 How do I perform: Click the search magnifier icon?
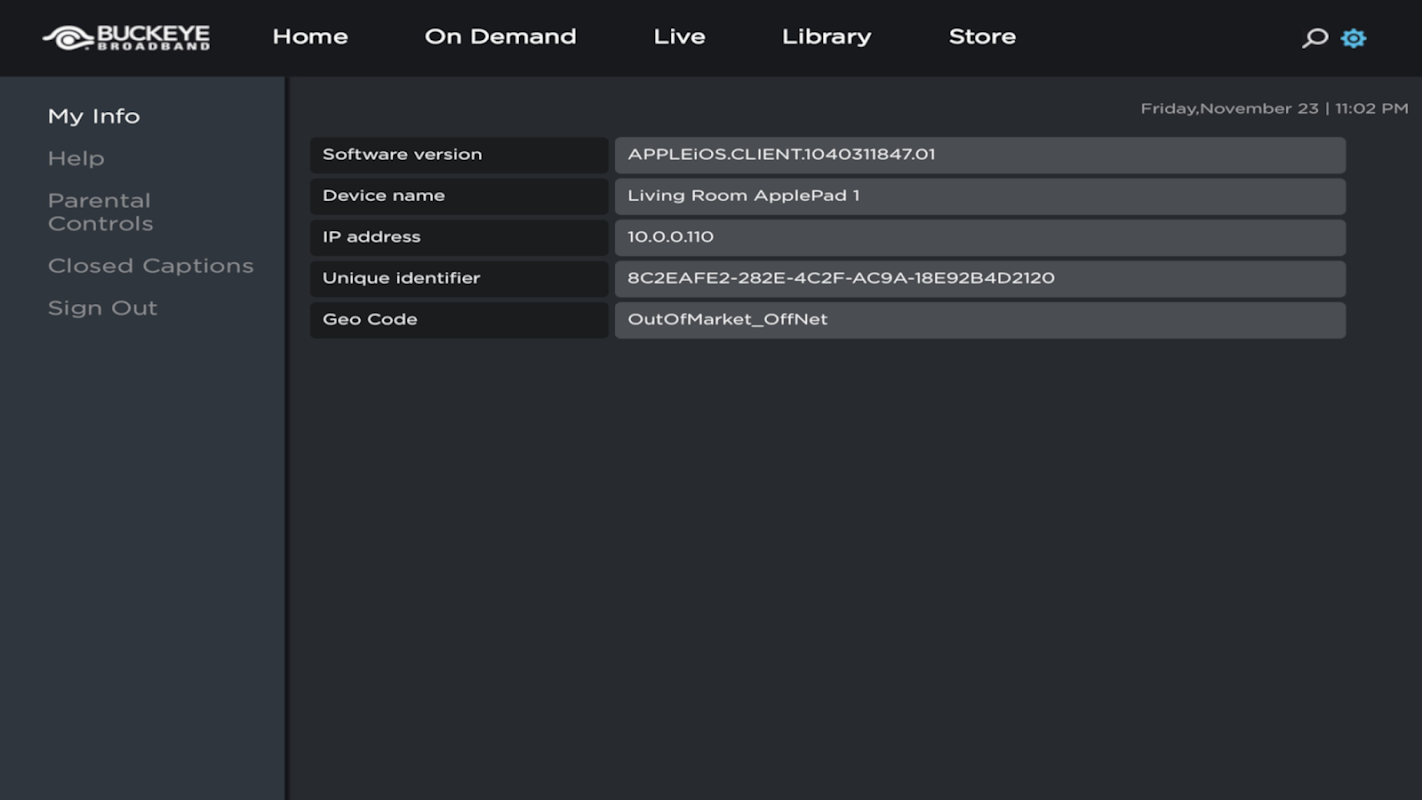pyautogui.click(x=1314, y=38)
